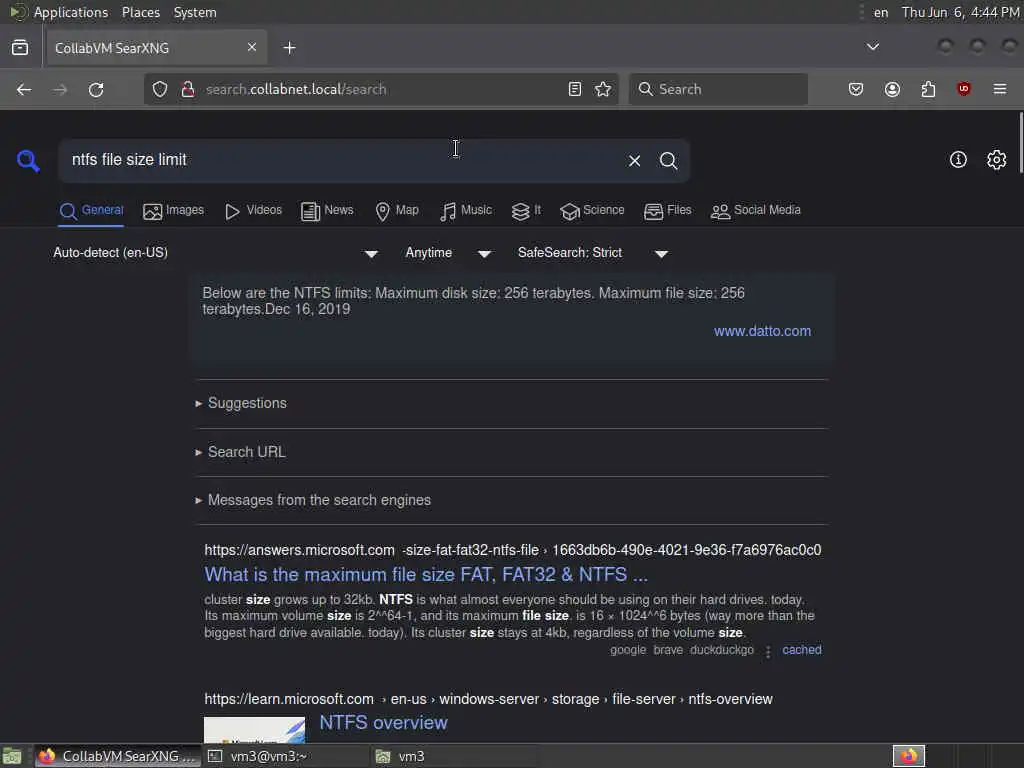Click the NTFS overview result thumbnail
Image resolution: width=1024 pixels, height=768 pixels.
click(254, 729)
